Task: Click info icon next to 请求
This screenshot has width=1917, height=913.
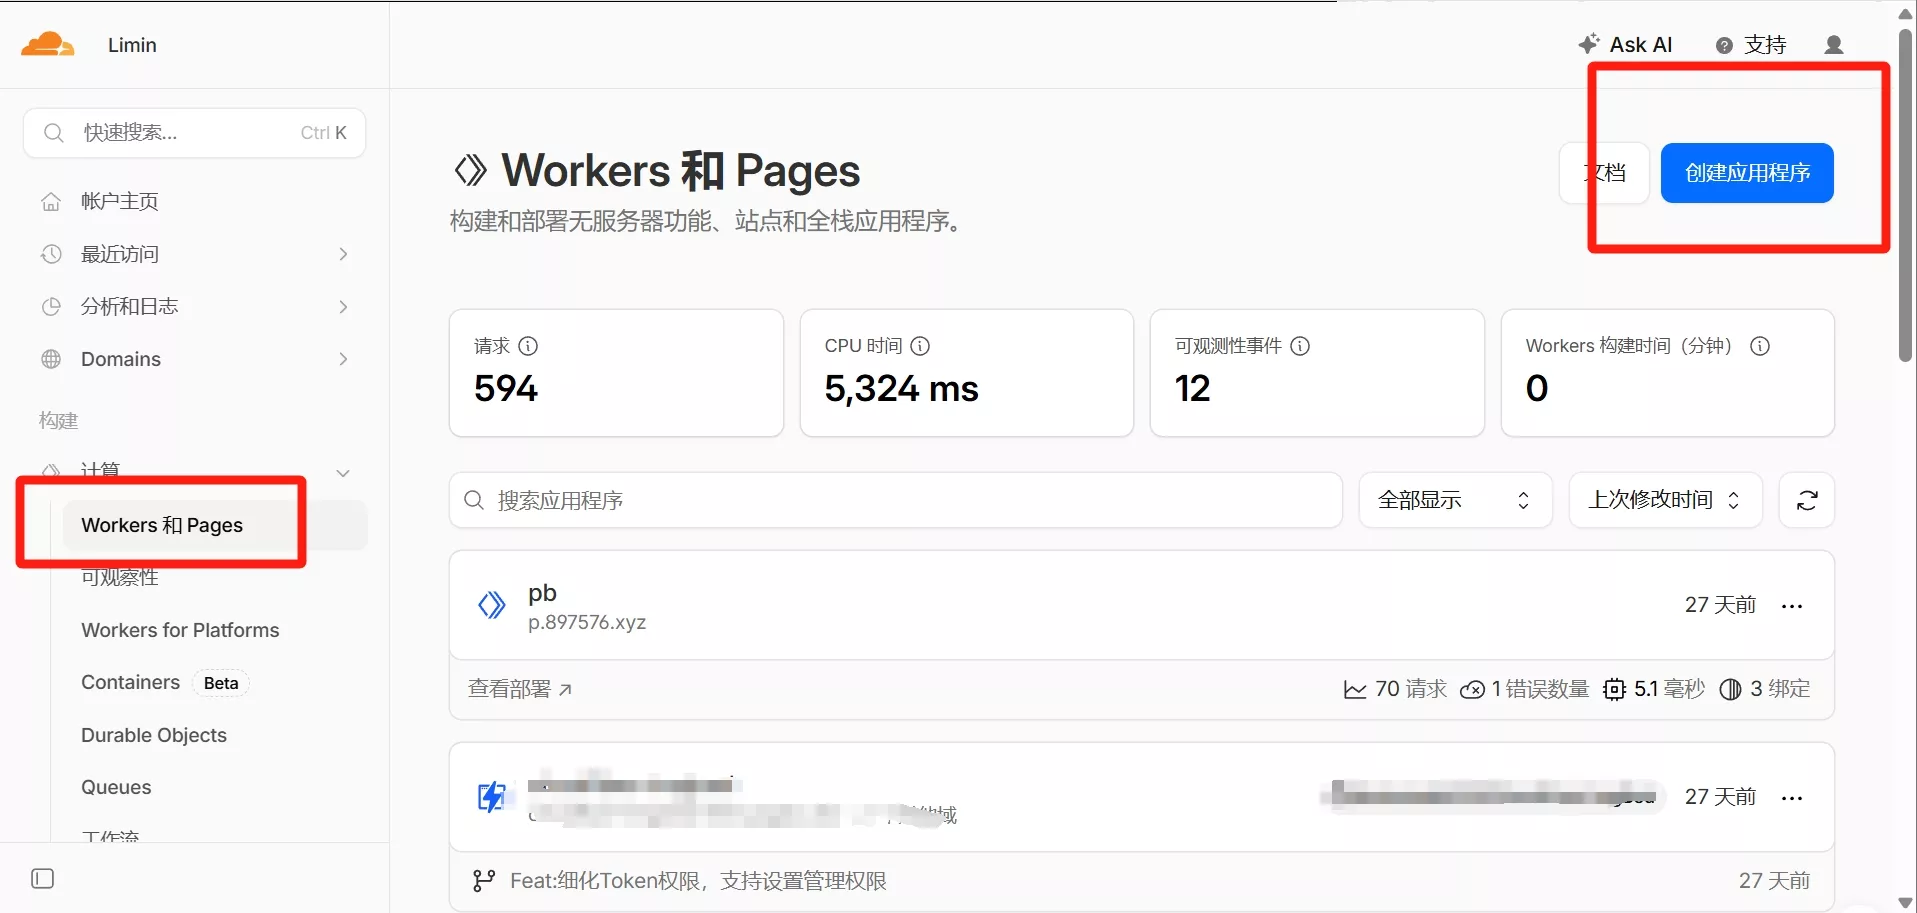Action: 529,346
